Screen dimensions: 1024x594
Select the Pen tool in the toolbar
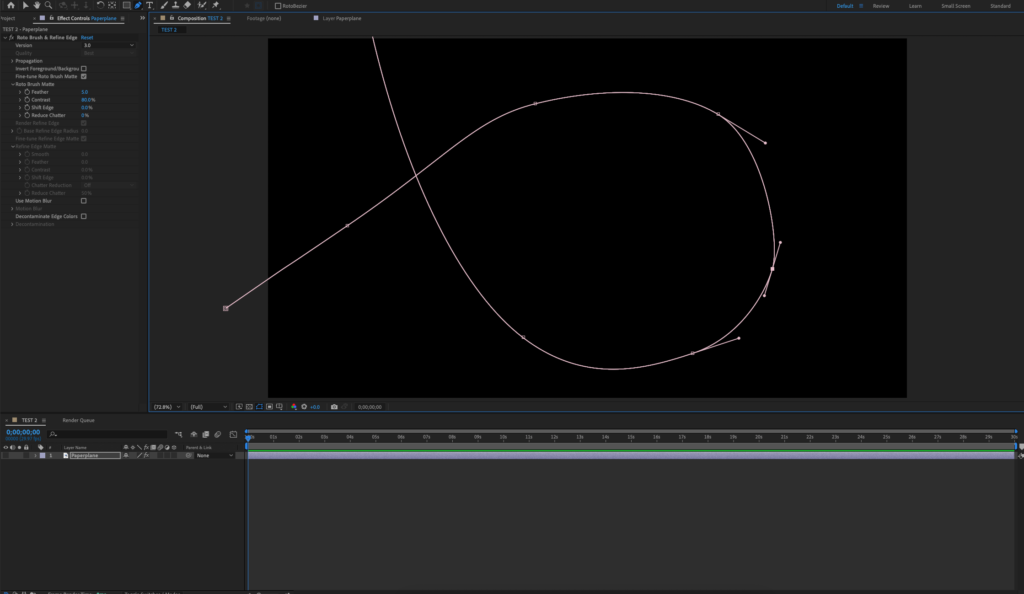(138, 5)
